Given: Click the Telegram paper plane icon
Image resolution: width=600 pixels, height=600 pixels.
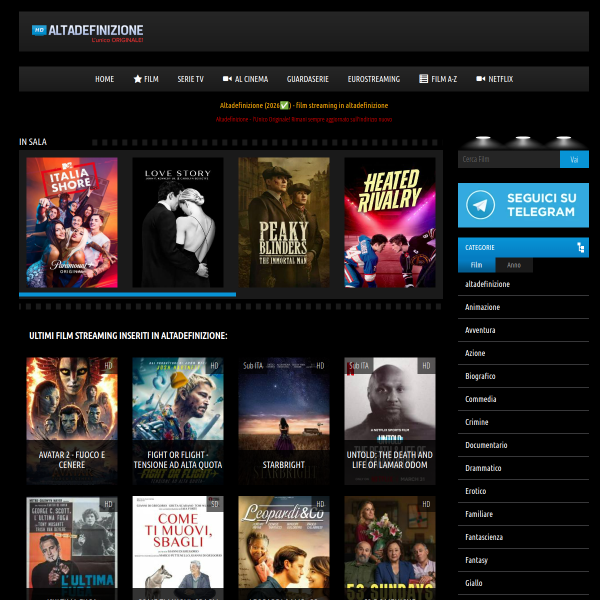Looking at the screenshot, I should coord(483,205).
